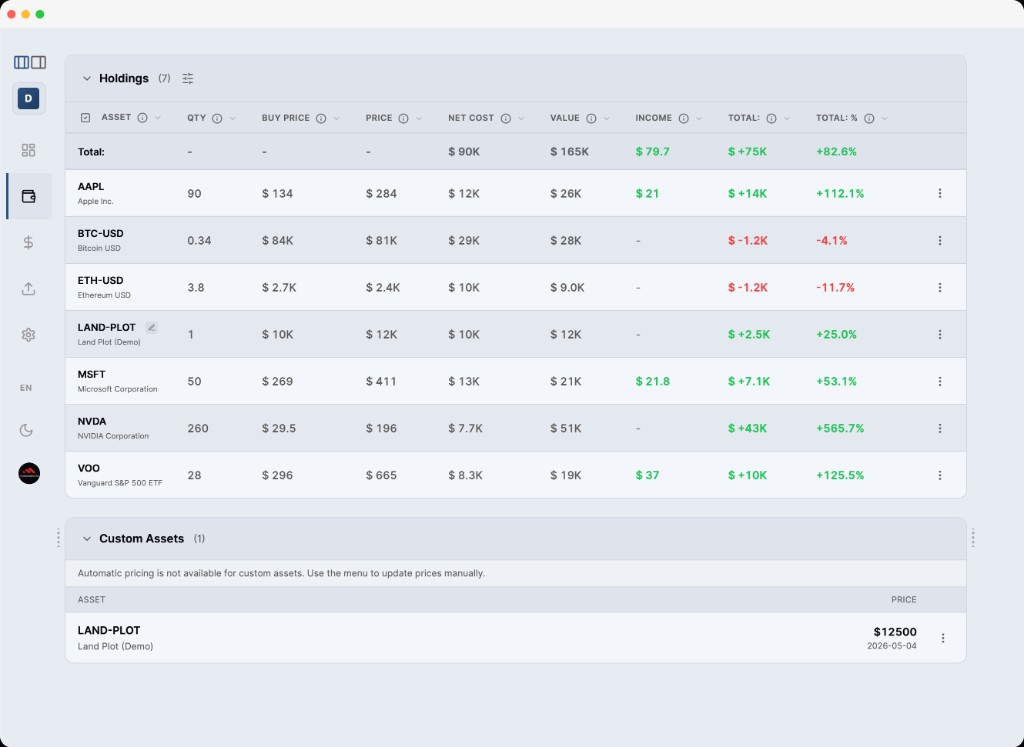1024x747 pixels.
Task: Open NET COST column dropdown arrow
Action: click(x=521, y=118)
